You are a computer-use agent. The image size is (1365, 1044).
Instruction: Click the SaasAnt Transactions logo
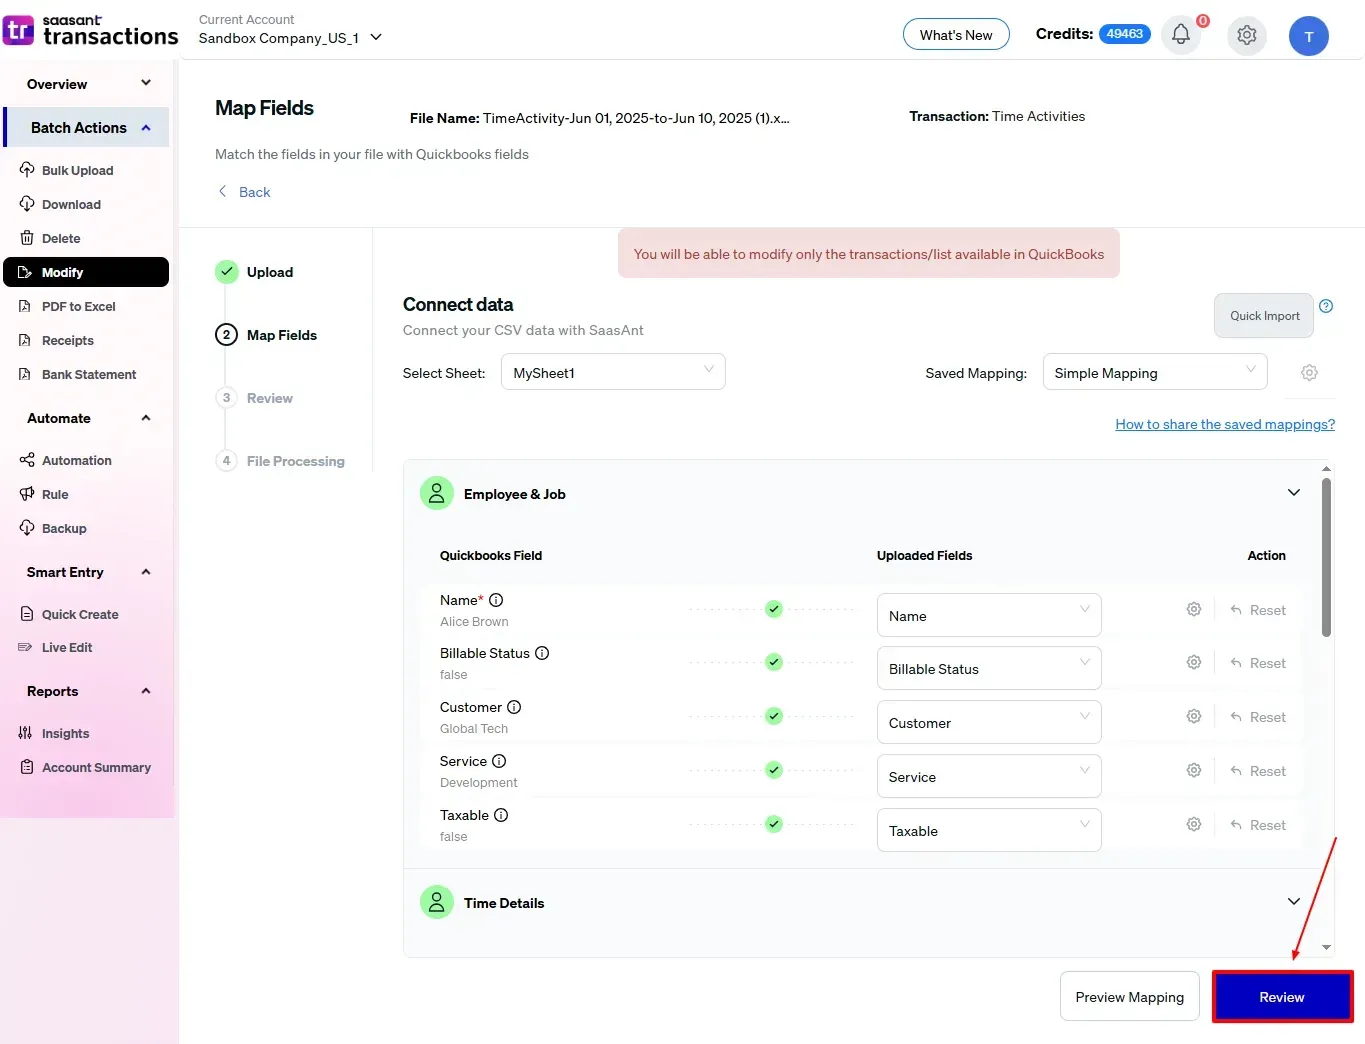point(91,30)
